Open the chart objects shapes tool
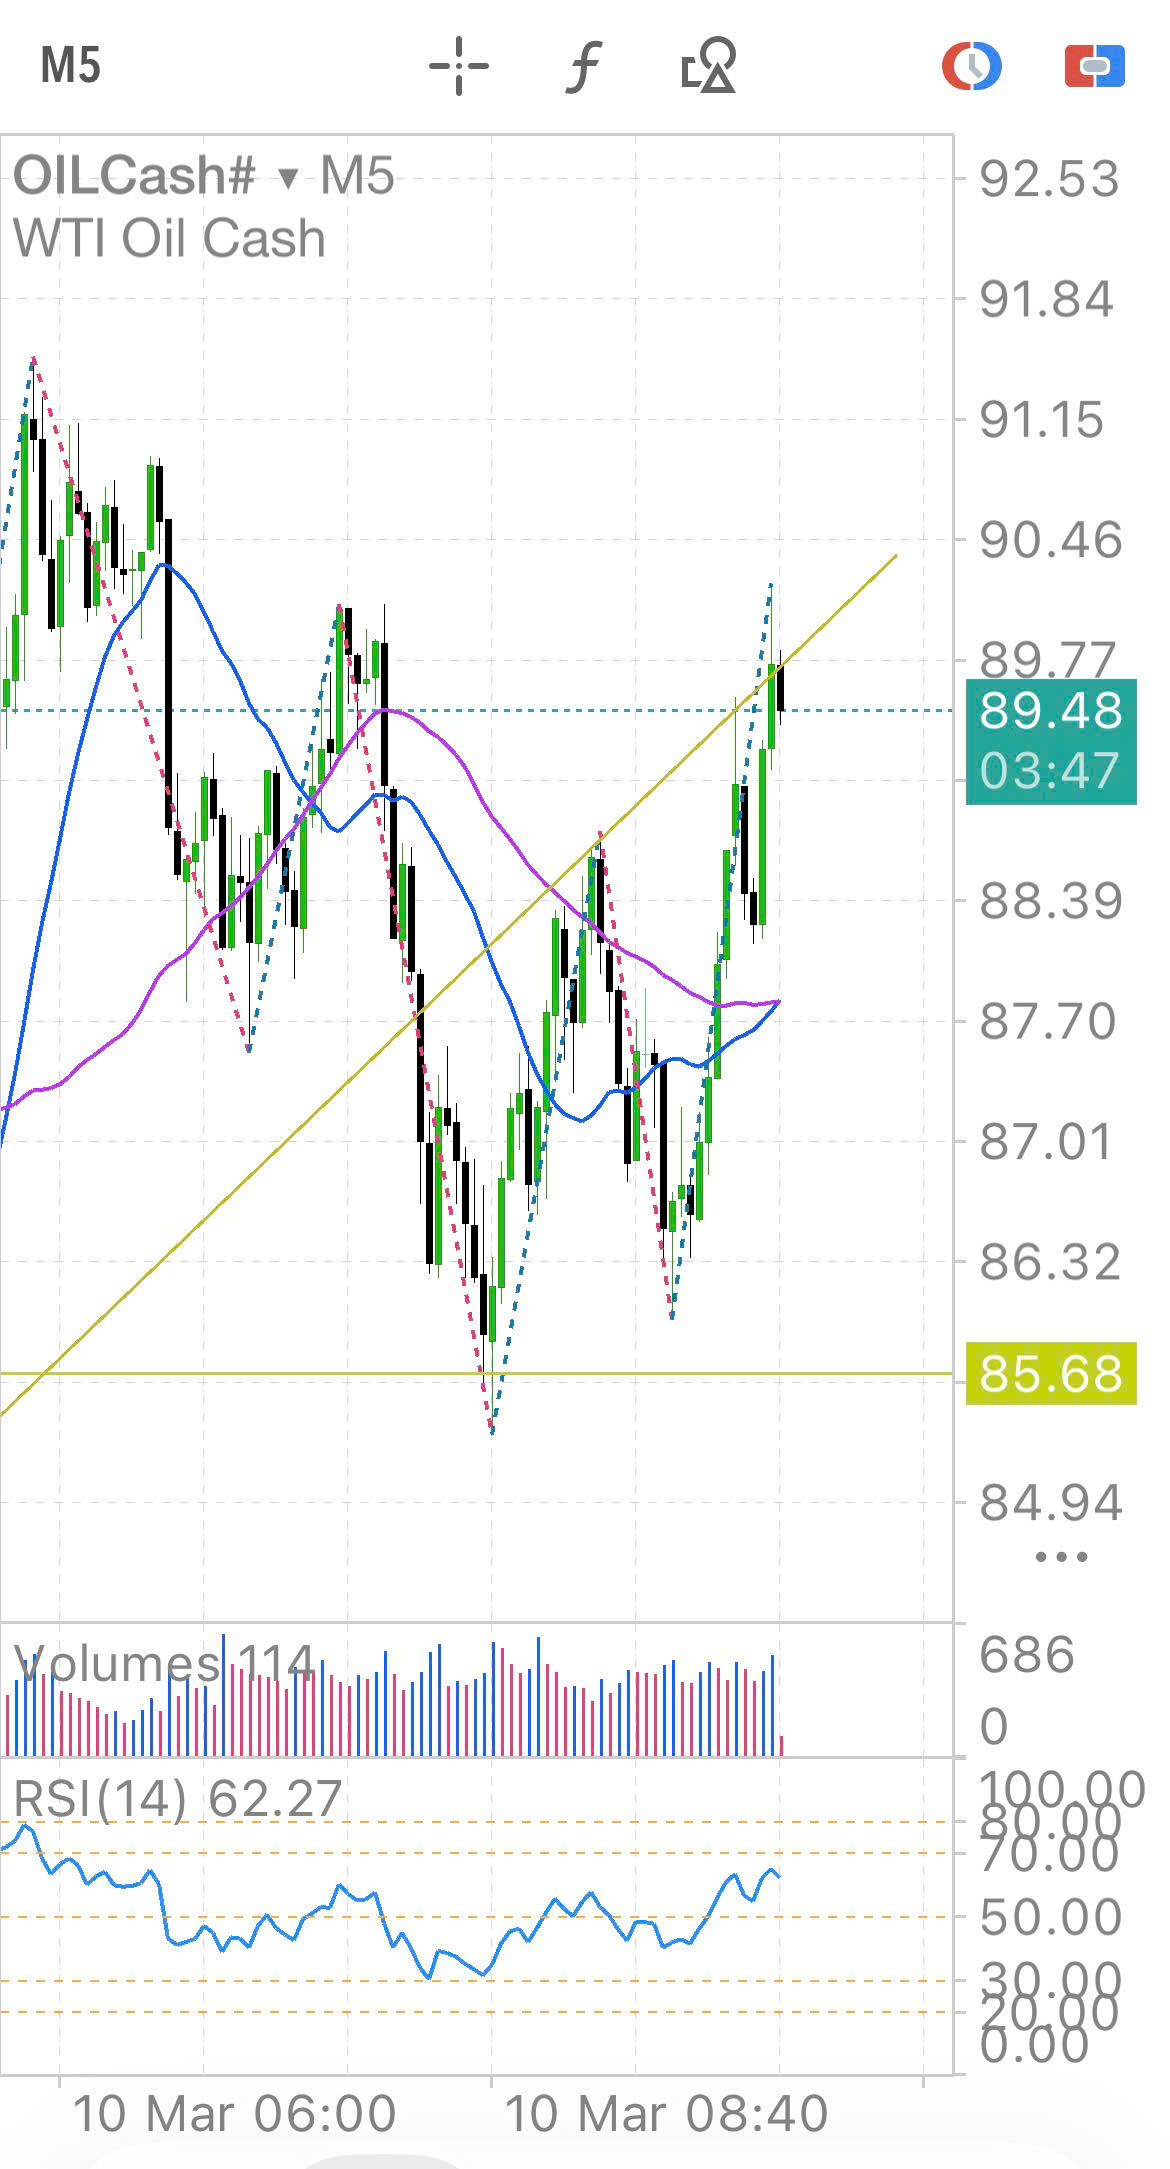 (708, 66)
